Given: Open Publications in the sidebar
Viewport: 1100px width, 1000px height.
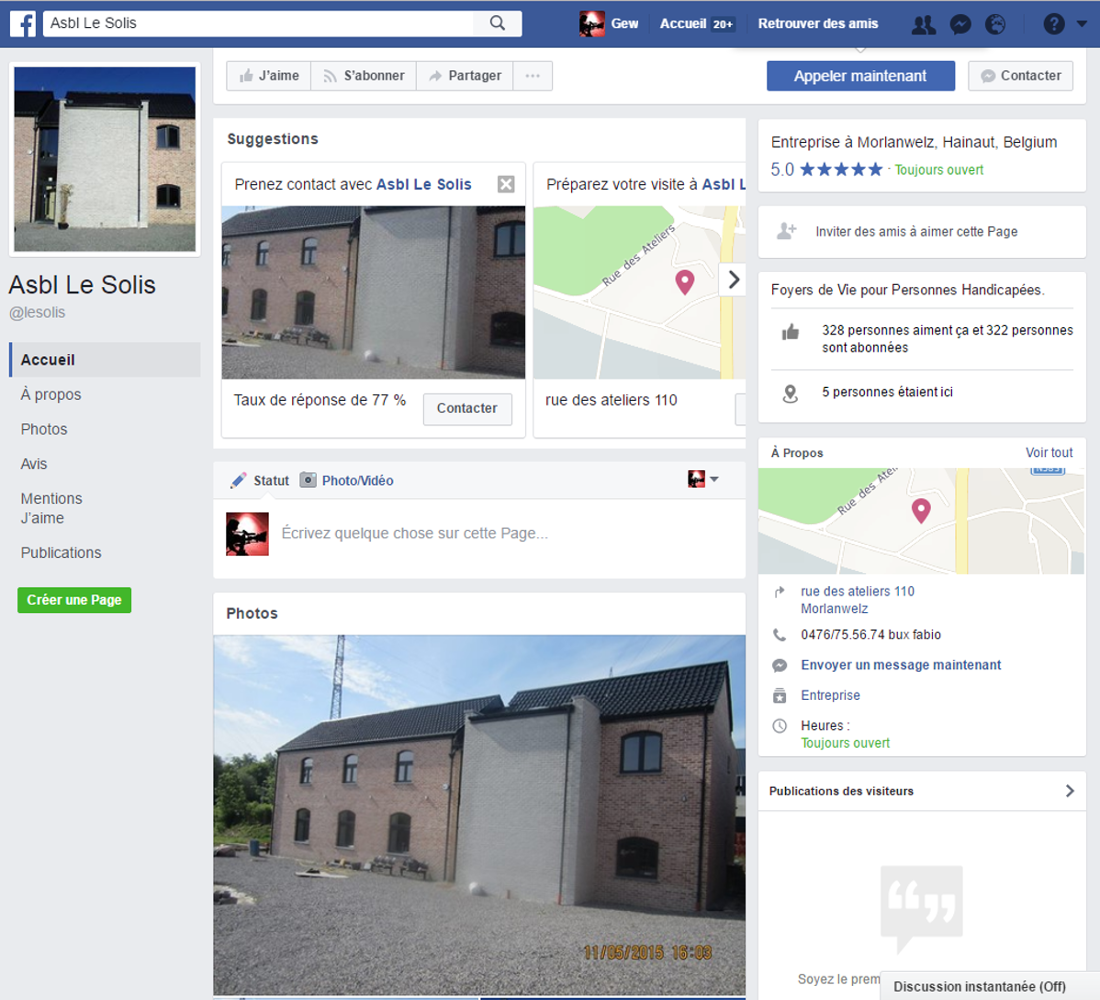Looking at the screenshot, I should point(60,553).
